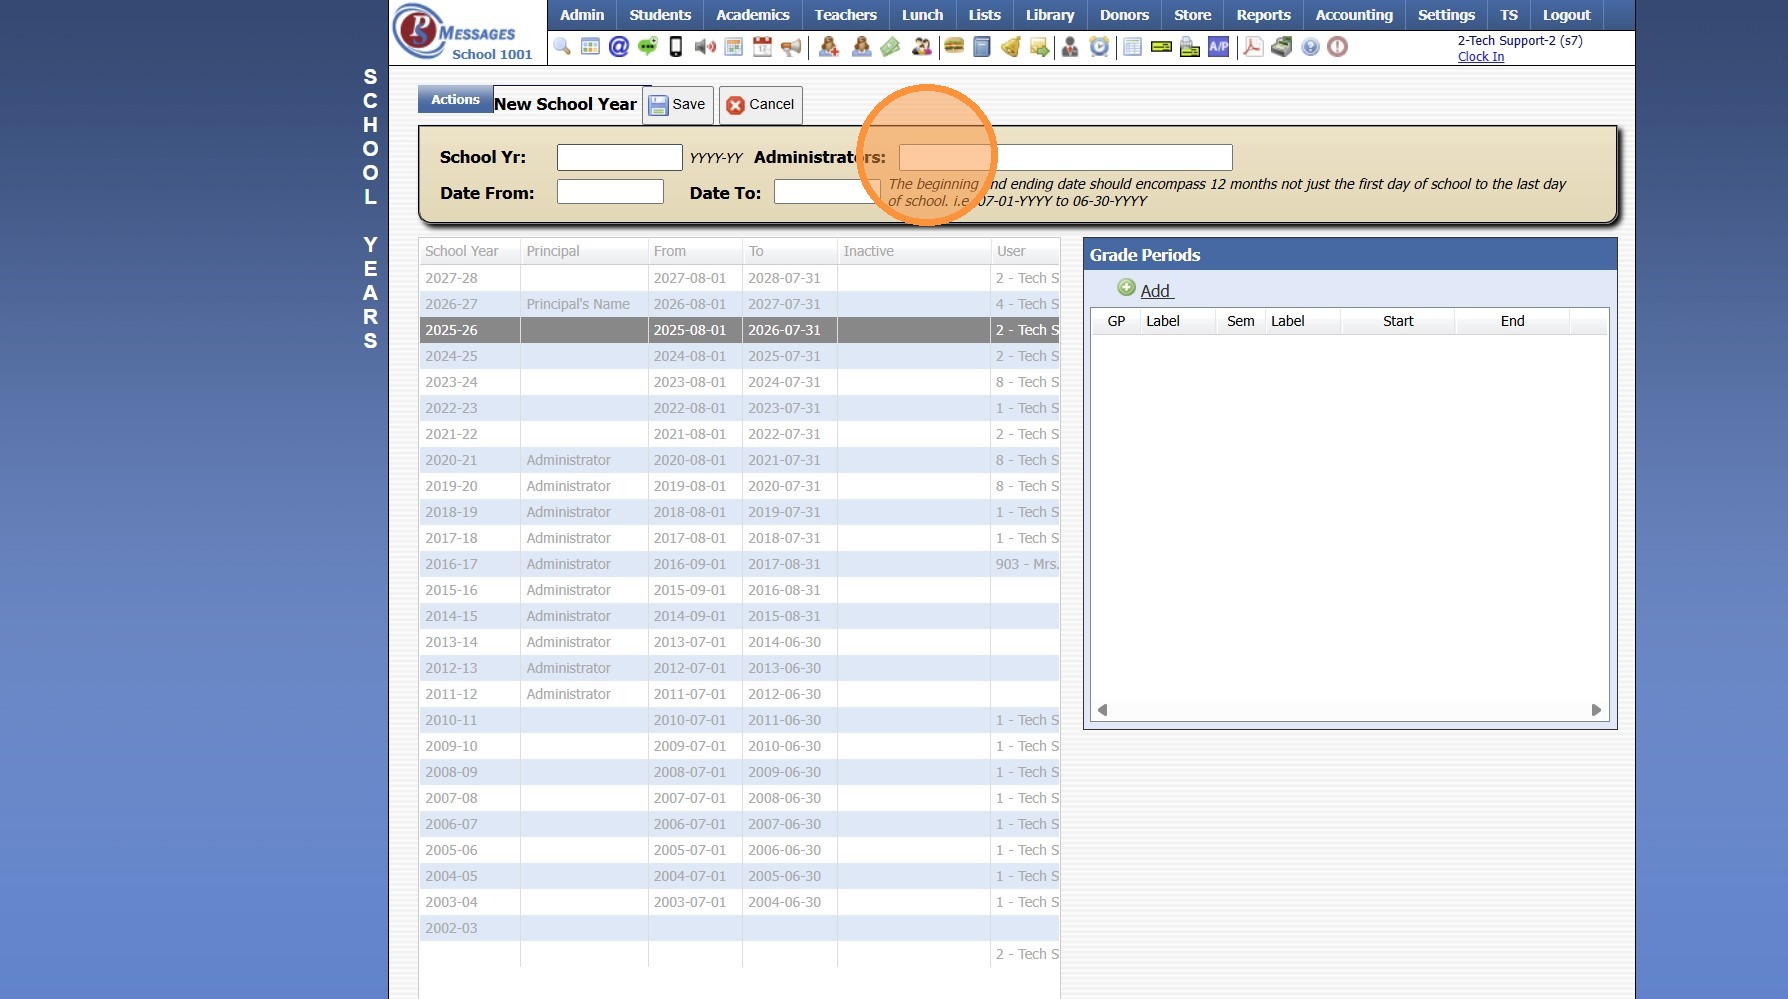
Task: Click the School Yr input field
Action: (x=619, y=158)
